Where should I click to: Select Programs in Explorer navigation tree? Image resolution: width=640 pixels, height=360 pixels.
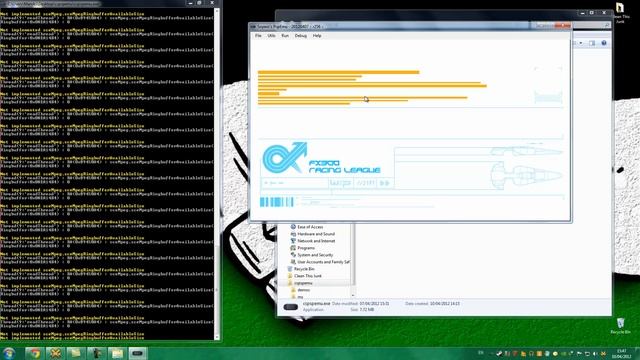pyautogui.click(x=306, y=248)
